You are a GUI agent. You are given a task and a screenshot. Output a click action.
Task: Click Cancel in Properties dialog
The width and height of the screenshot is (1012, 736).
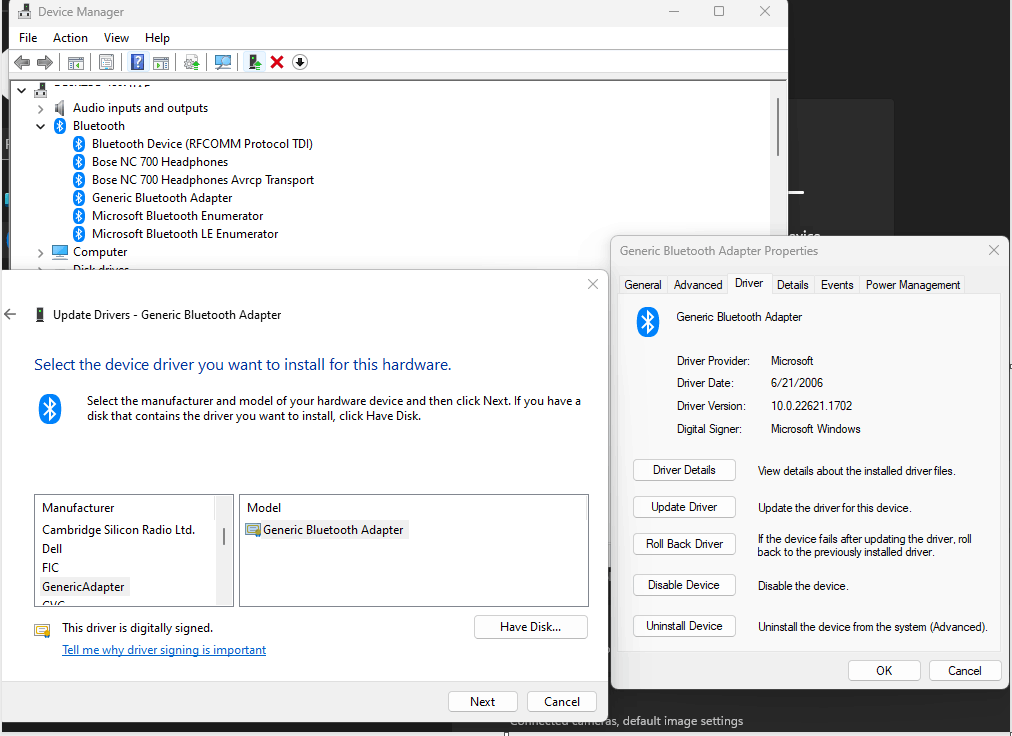[x=964, y=670]
